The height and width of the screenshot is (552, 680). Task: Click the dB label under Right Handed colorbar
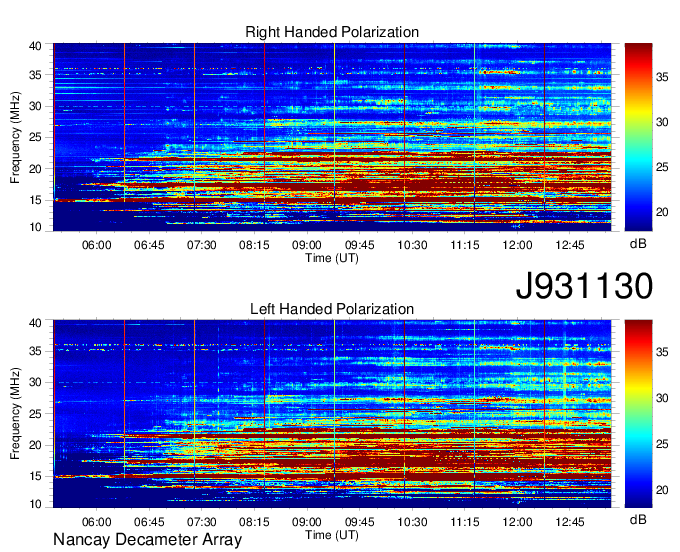pos(638,244)
